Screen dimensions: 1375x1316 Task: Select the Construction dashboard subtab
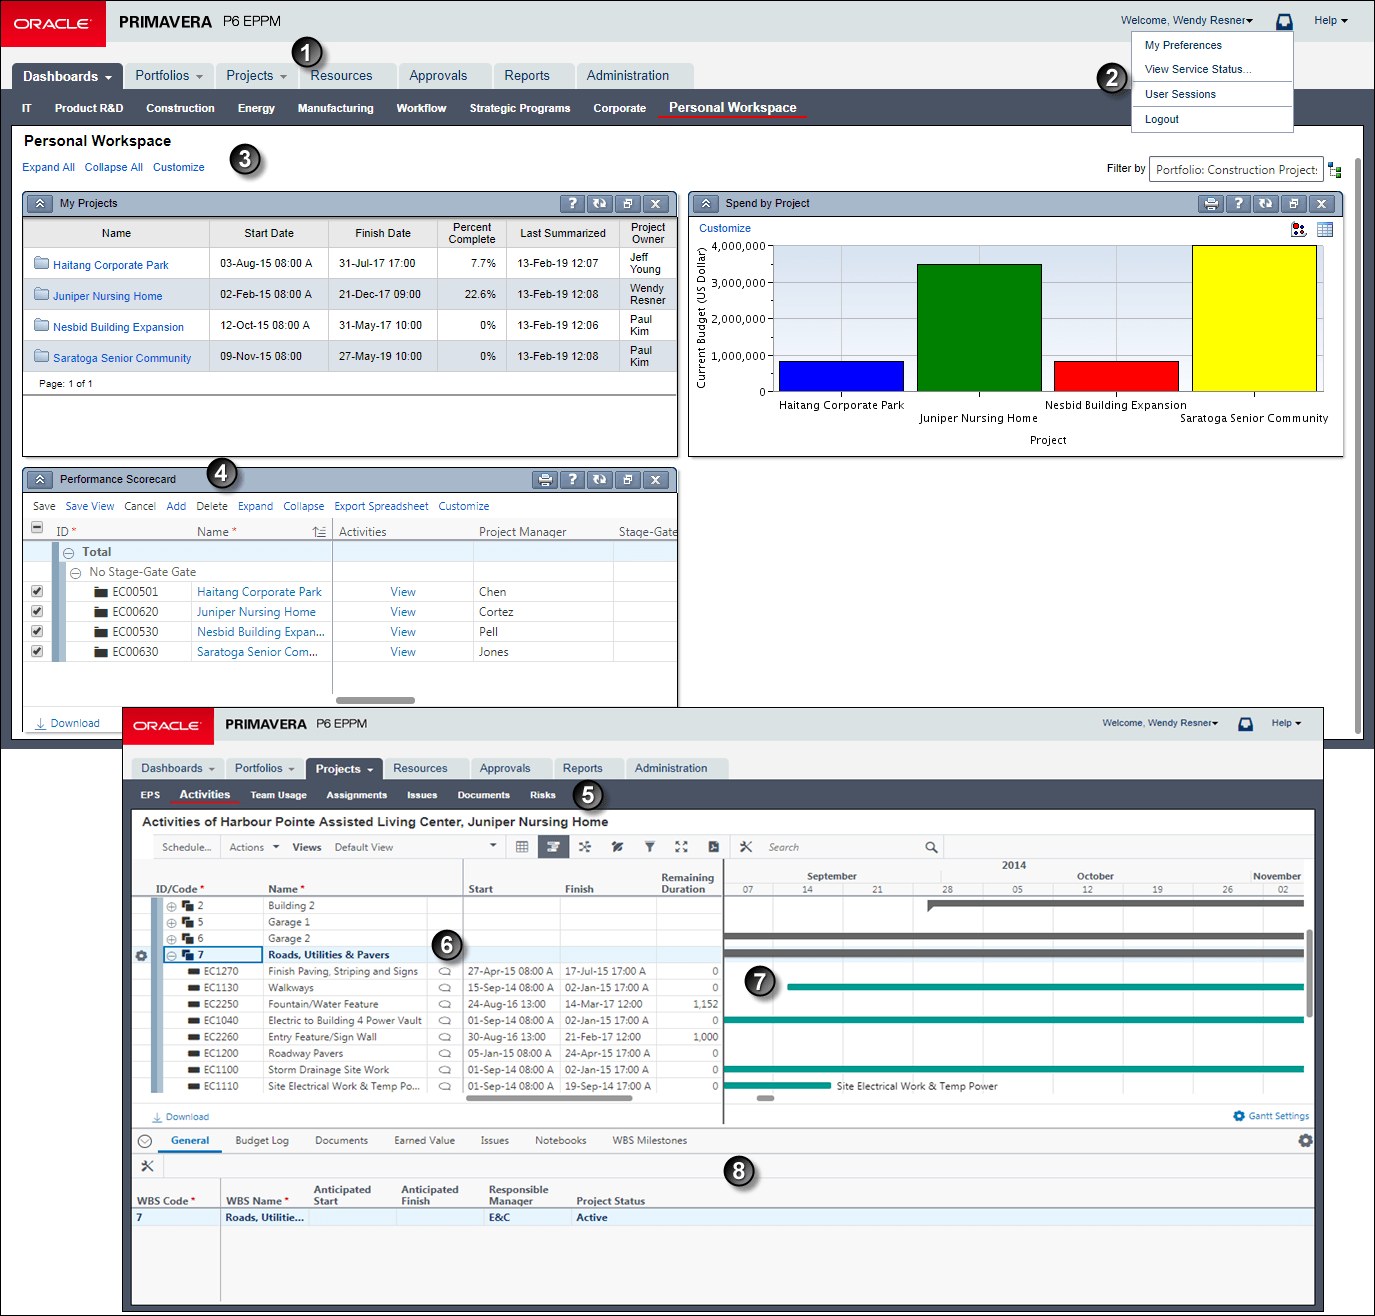(x=180, y=108)
